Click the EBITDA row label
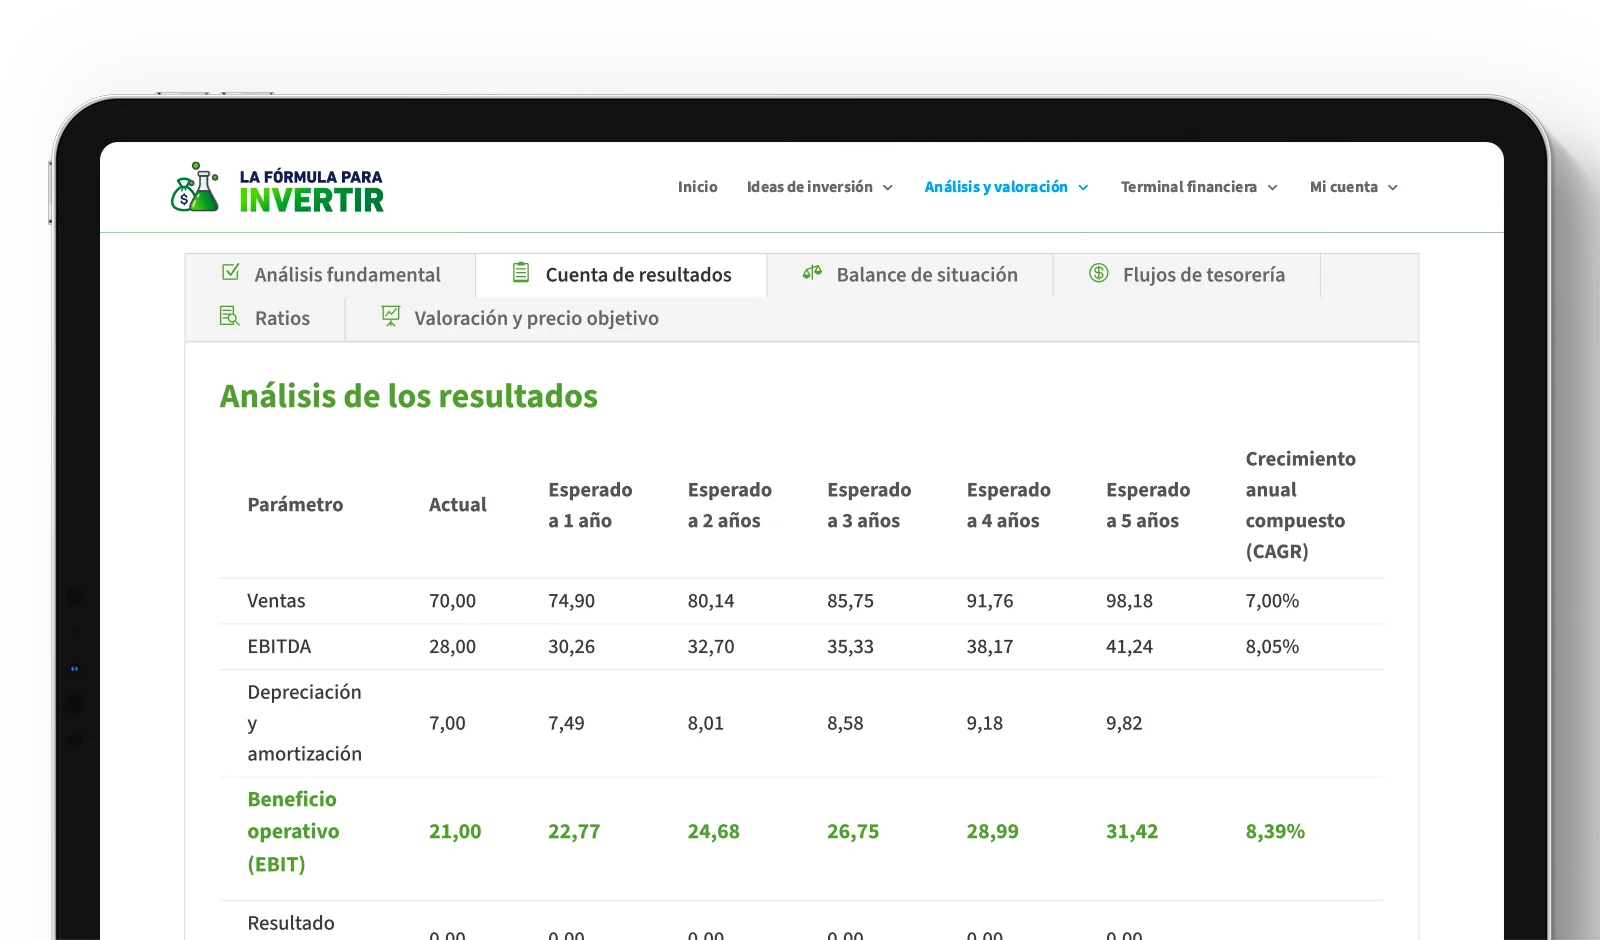The width and height of the screenshot is (1600, 940). pos(279,647)
